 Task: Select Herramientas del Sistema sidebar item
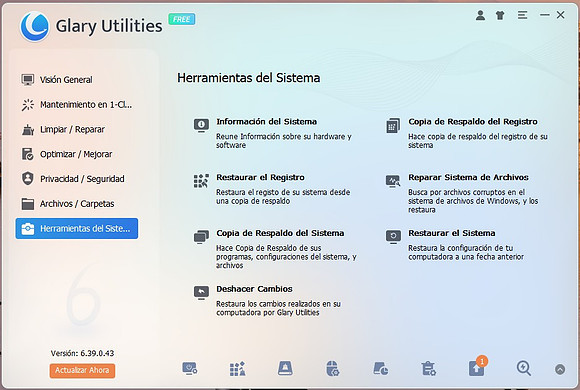click(x=77, y=229)
